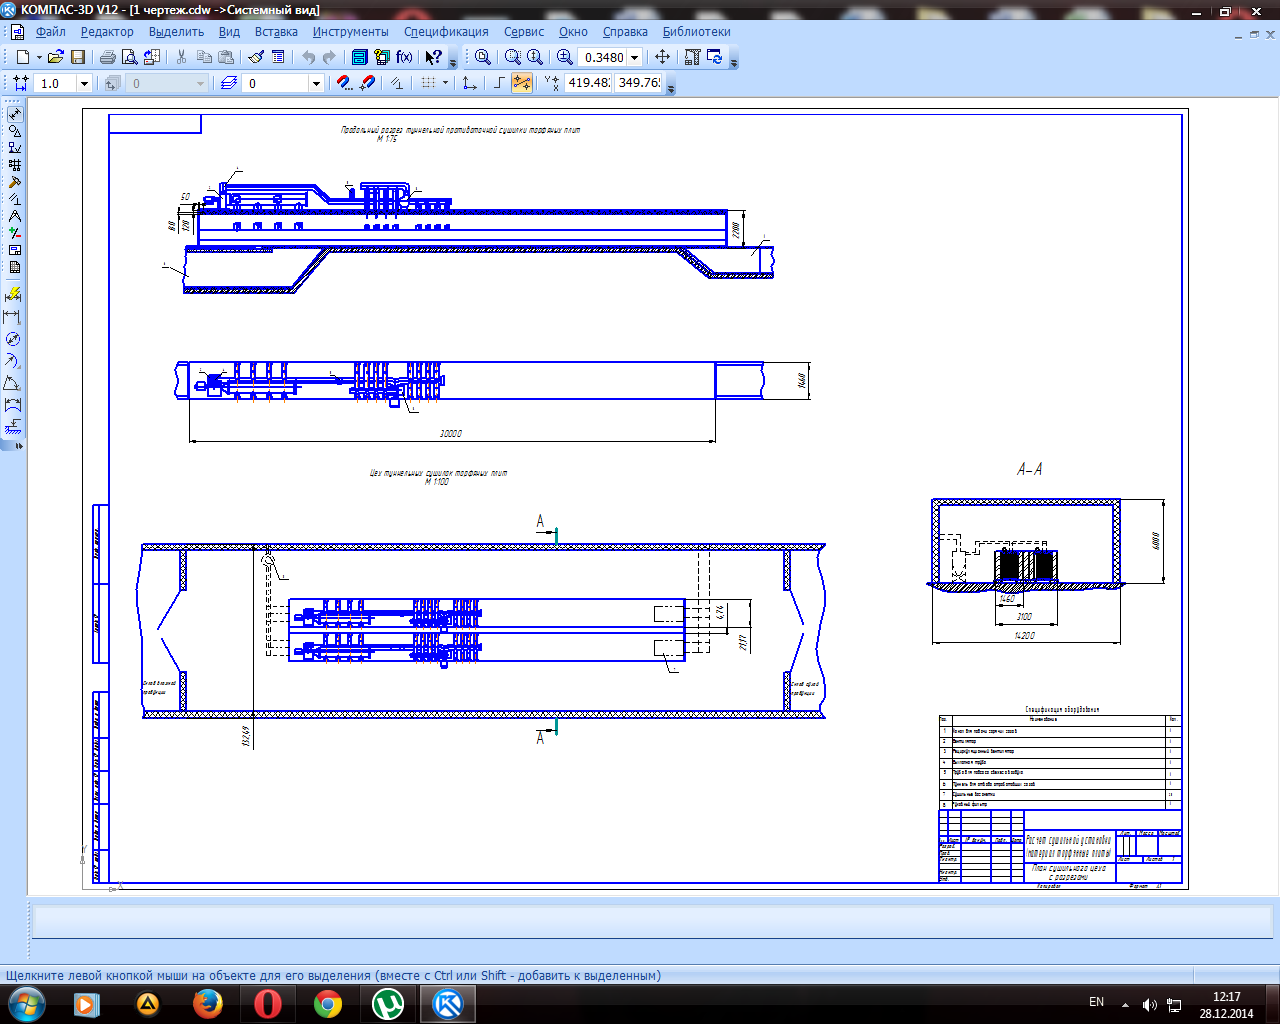This screenshot has width=1280, height=1024.
Task: Select the diametral dimension tool
Action: [13, 339]
